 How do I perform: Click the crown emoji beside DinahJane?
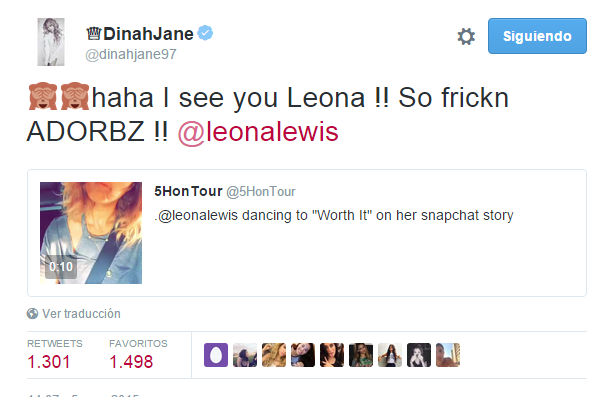94,34
